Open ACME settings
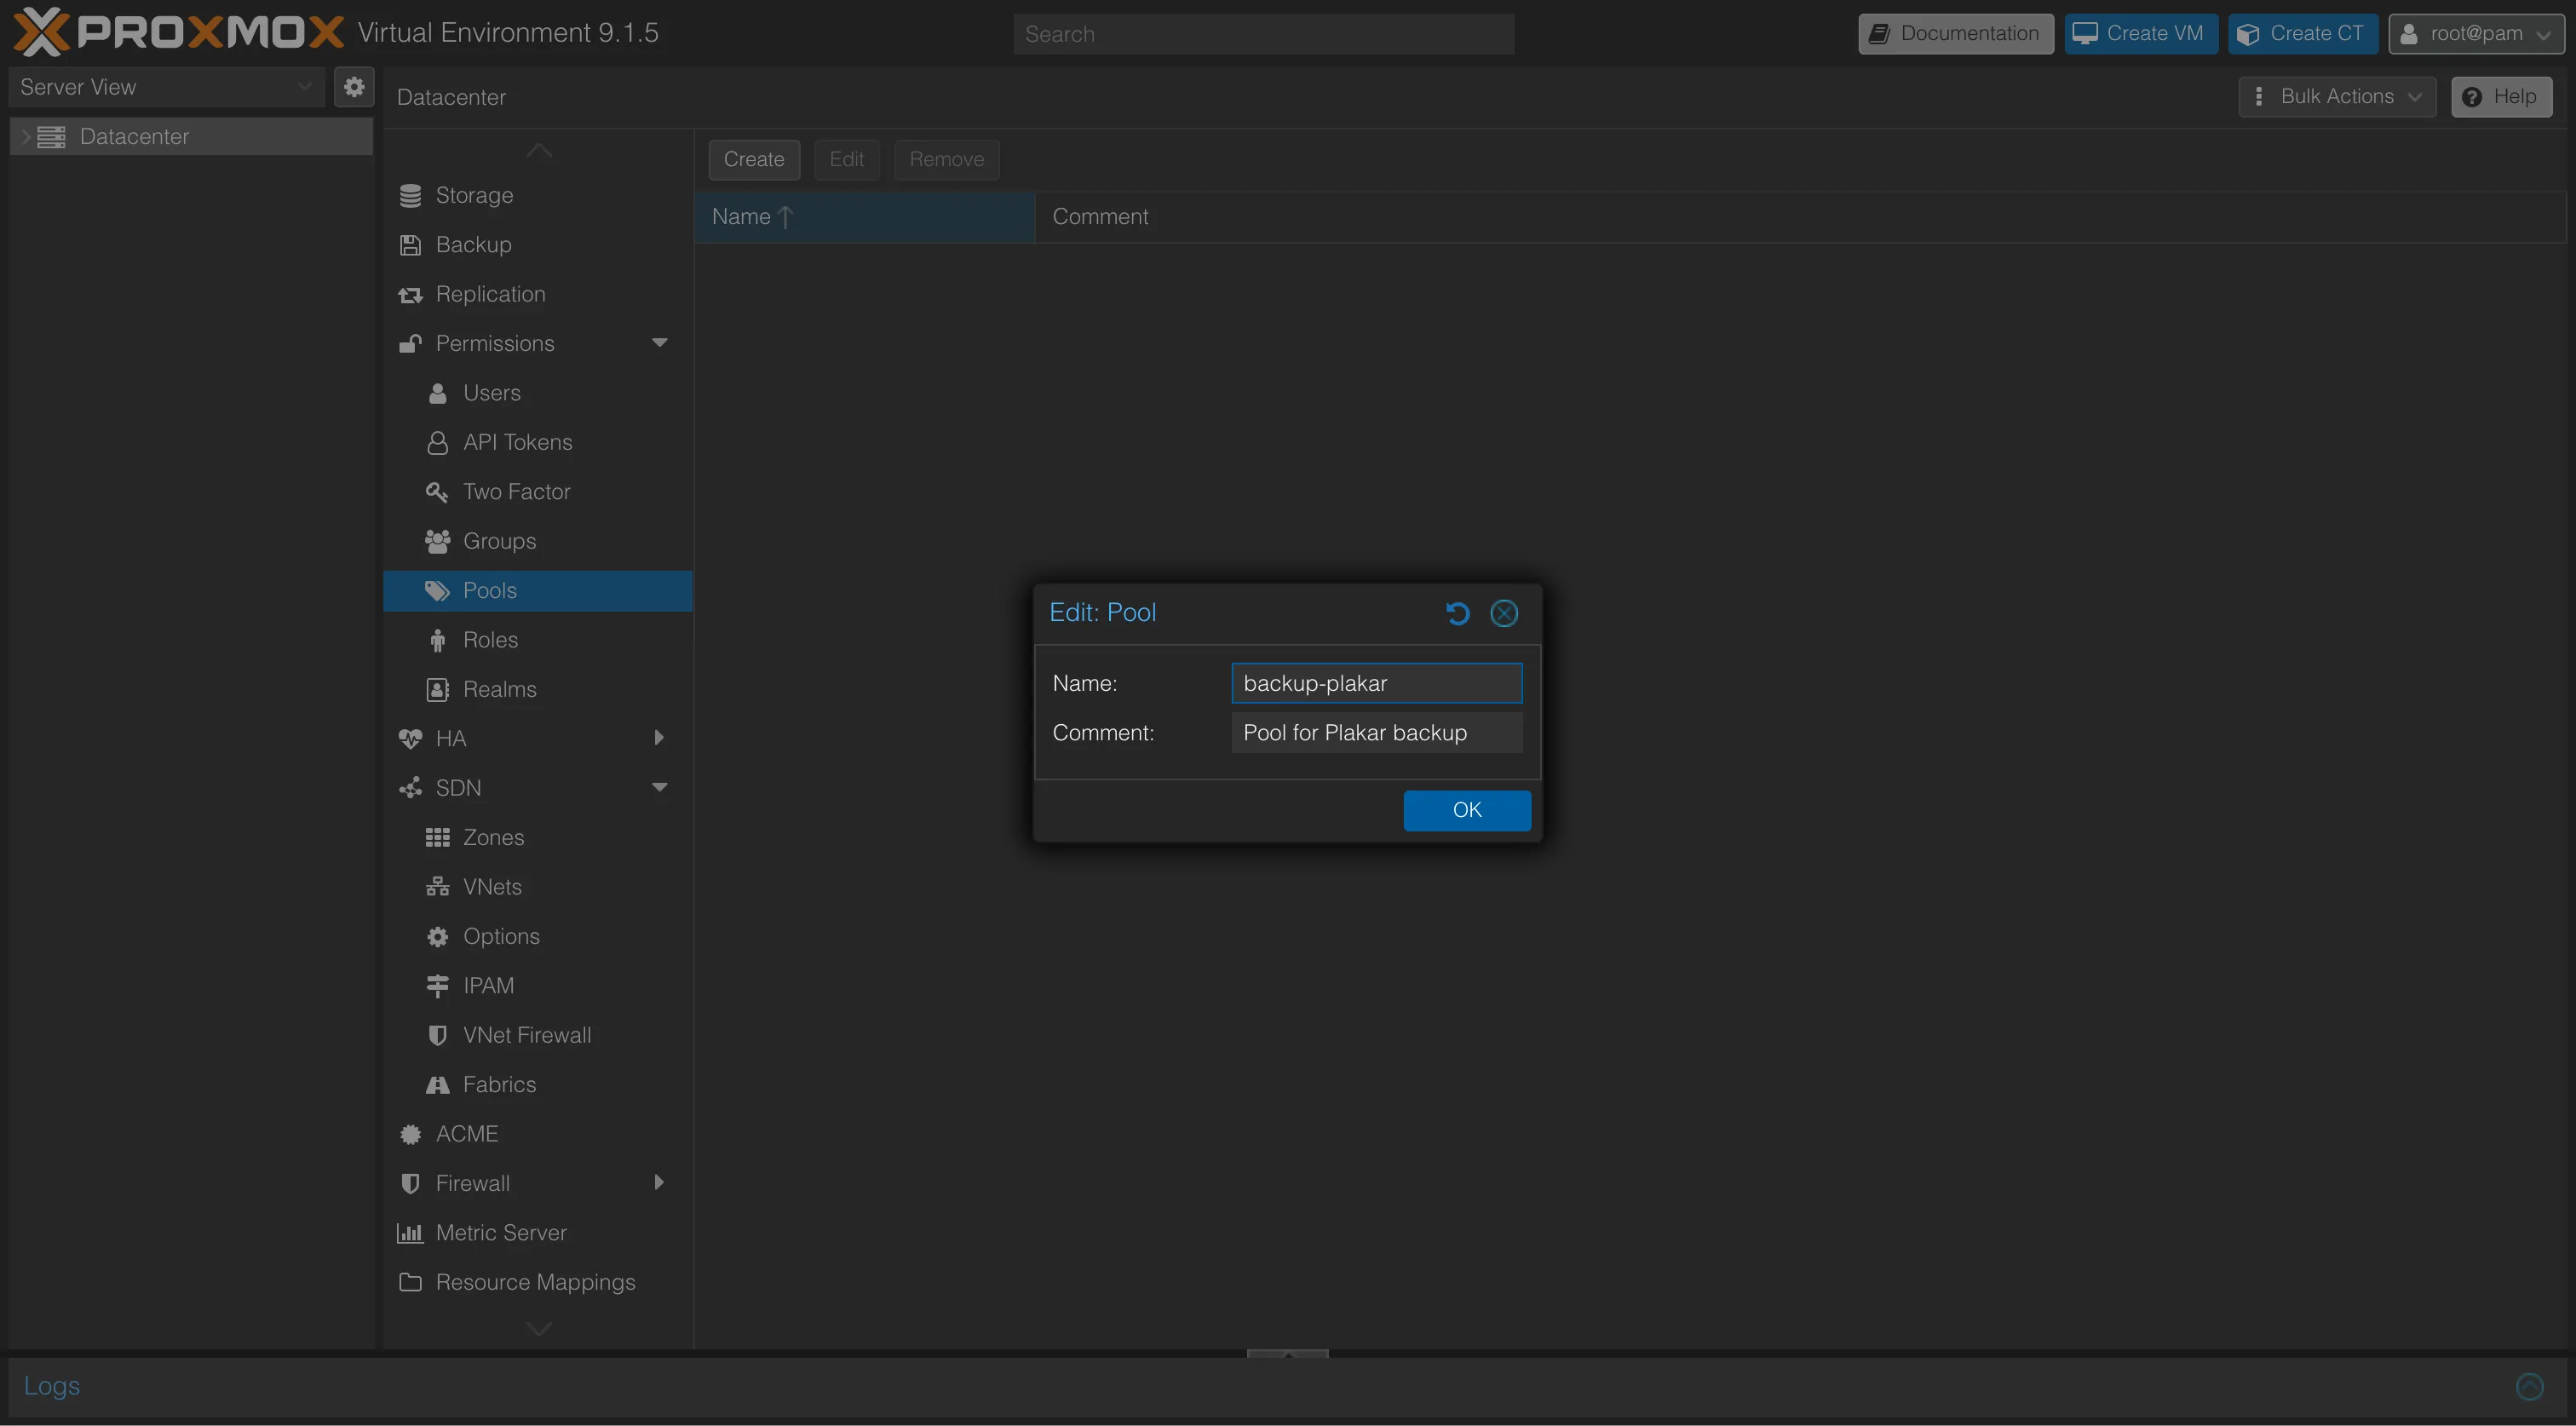This screenshot has width=2576, height=1426. pos(537,1134)
